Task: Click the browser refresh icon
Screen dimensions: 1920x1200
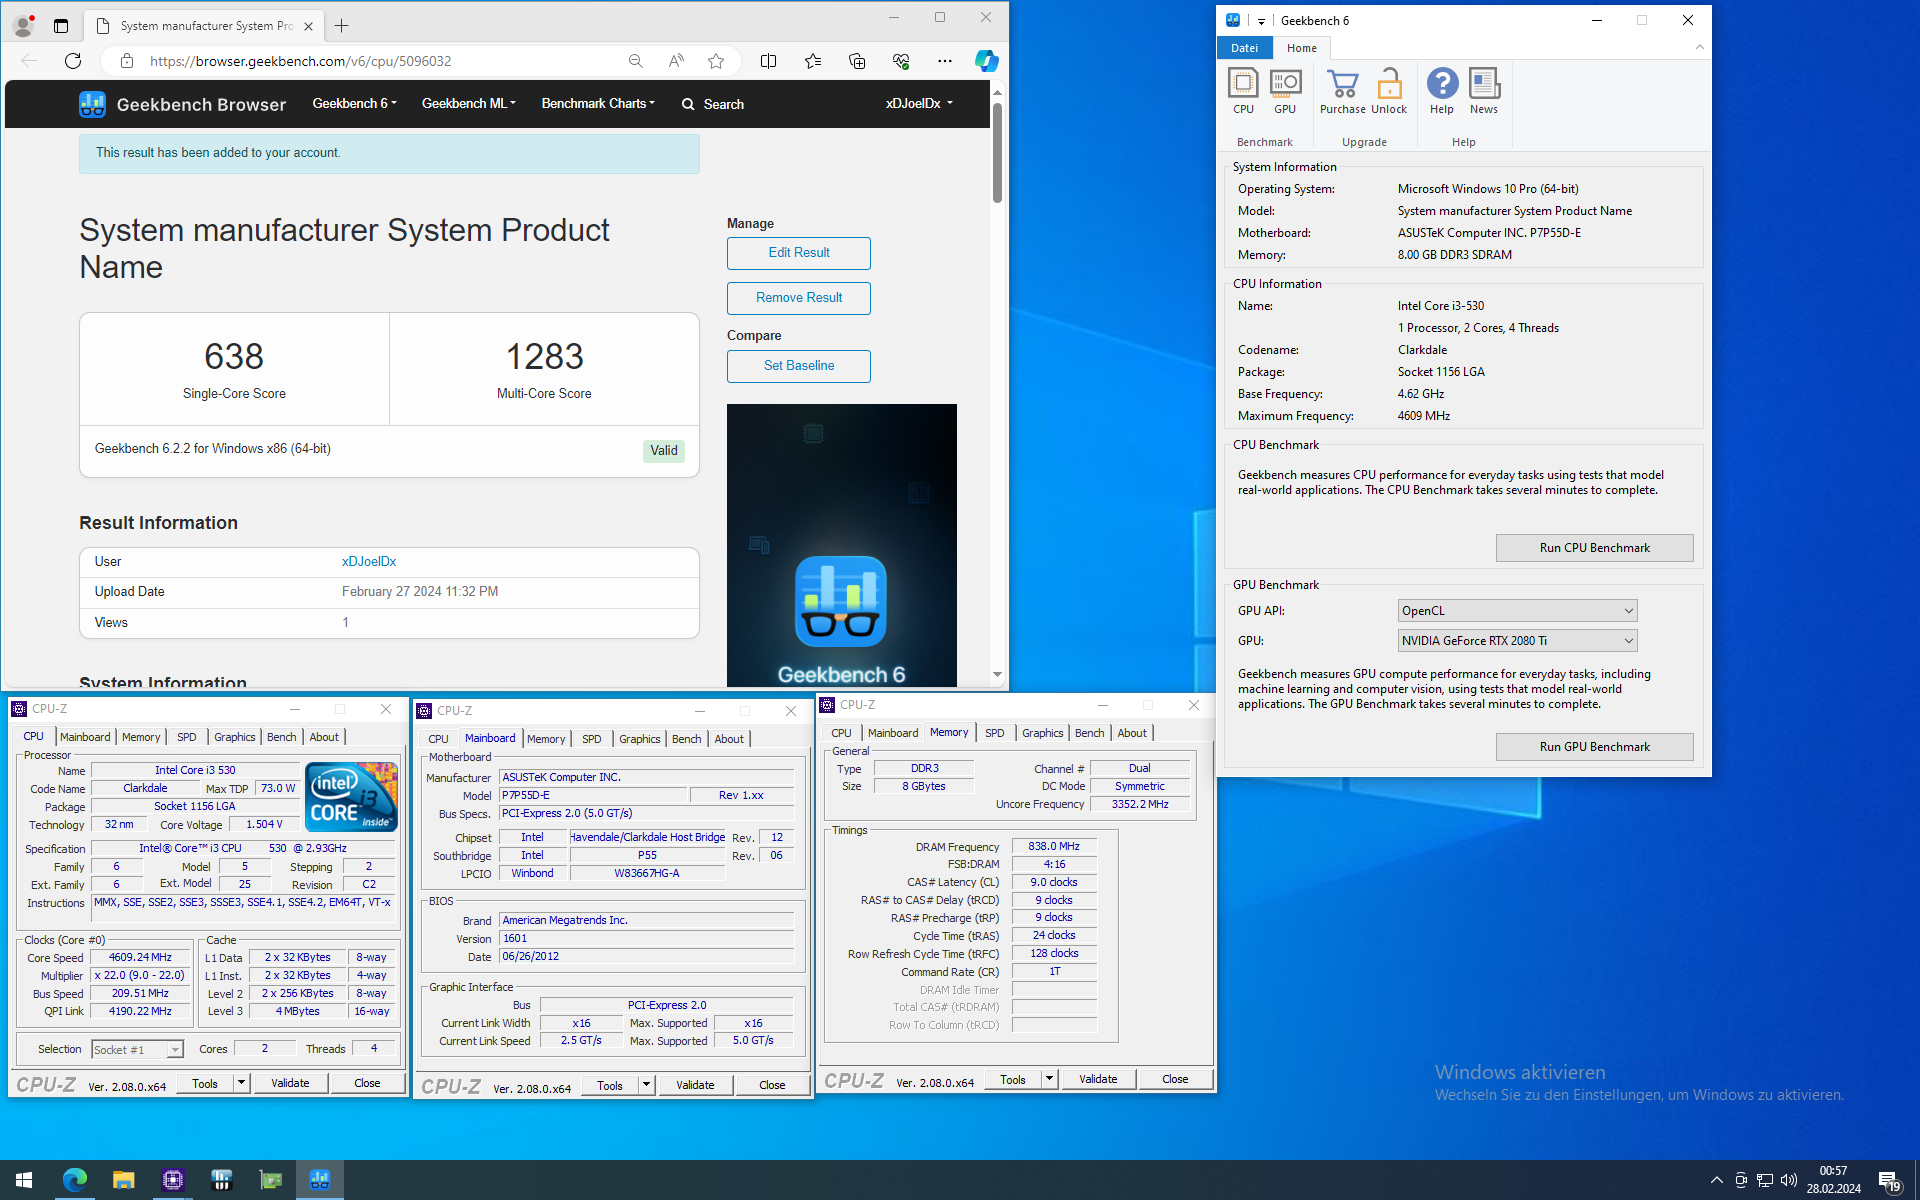Action: point(73,61)
